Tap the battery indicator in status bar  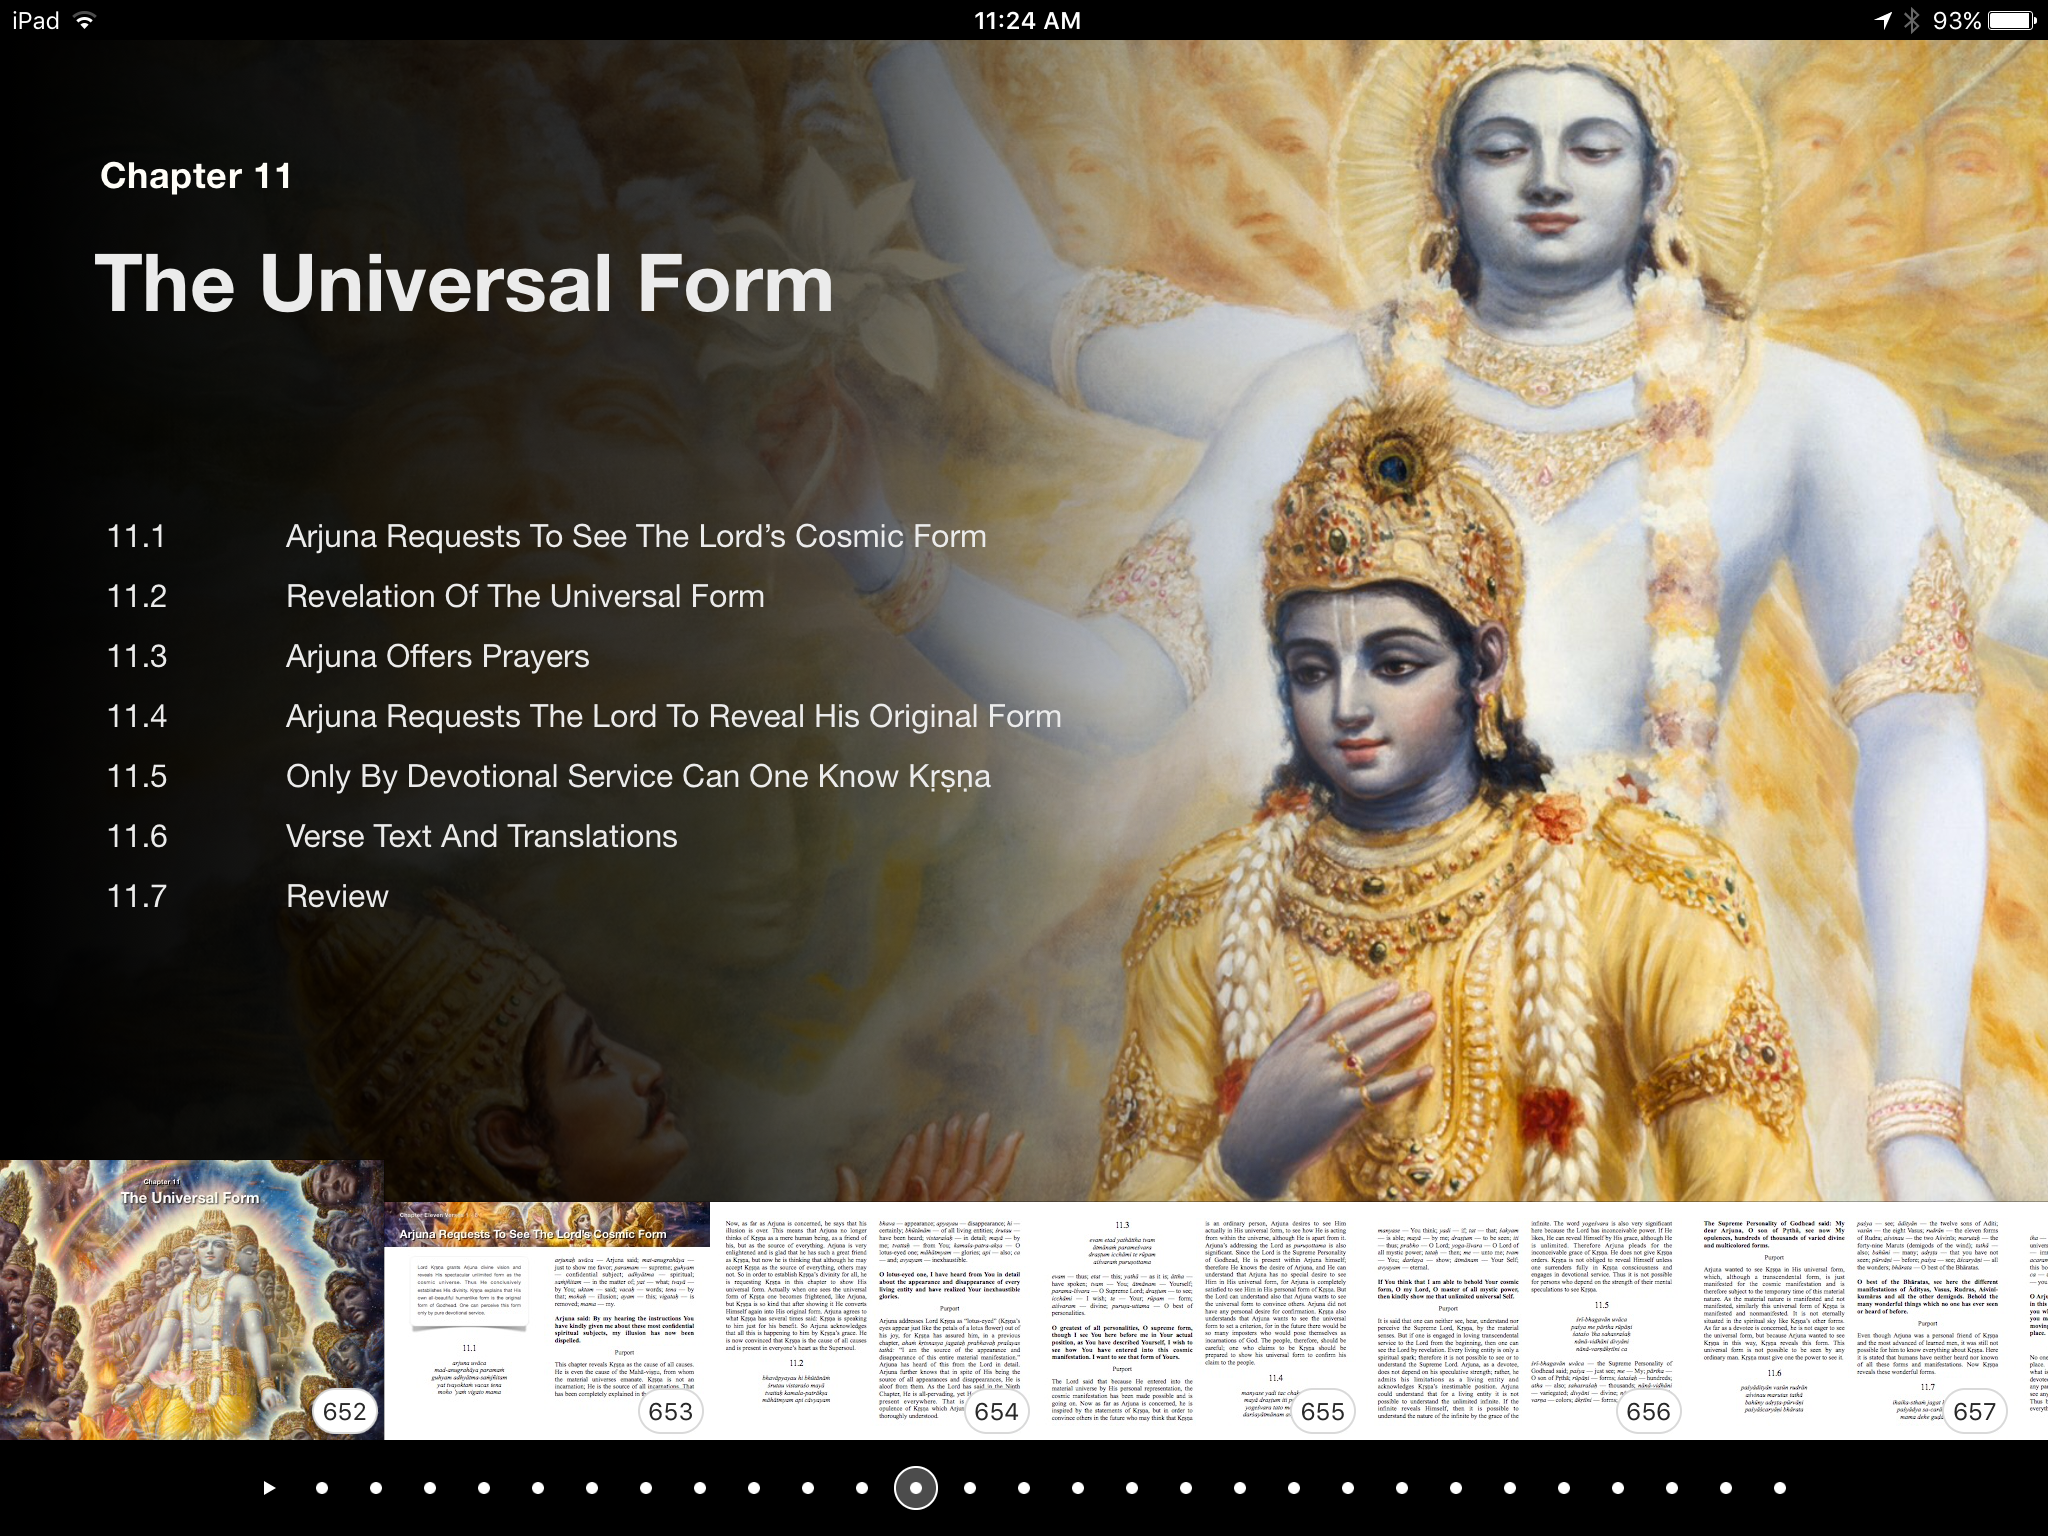click(2012, 21)
